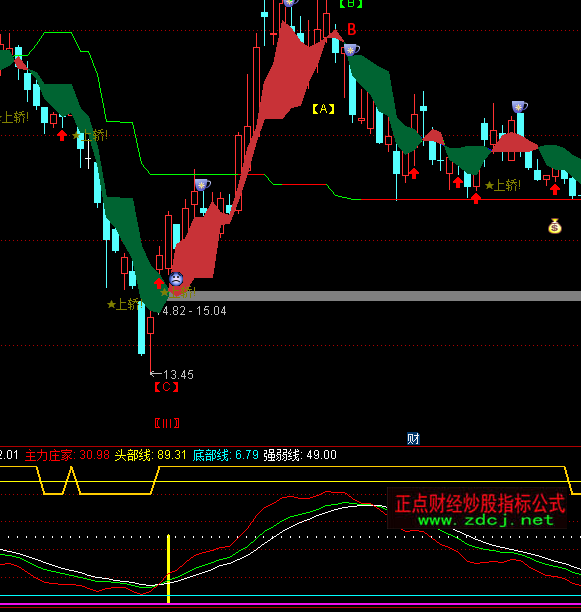The height and width of the screenshot is (612, 581).
Task: Click the teacup icon above 14.82 low
Action: [x=202, y=185]
